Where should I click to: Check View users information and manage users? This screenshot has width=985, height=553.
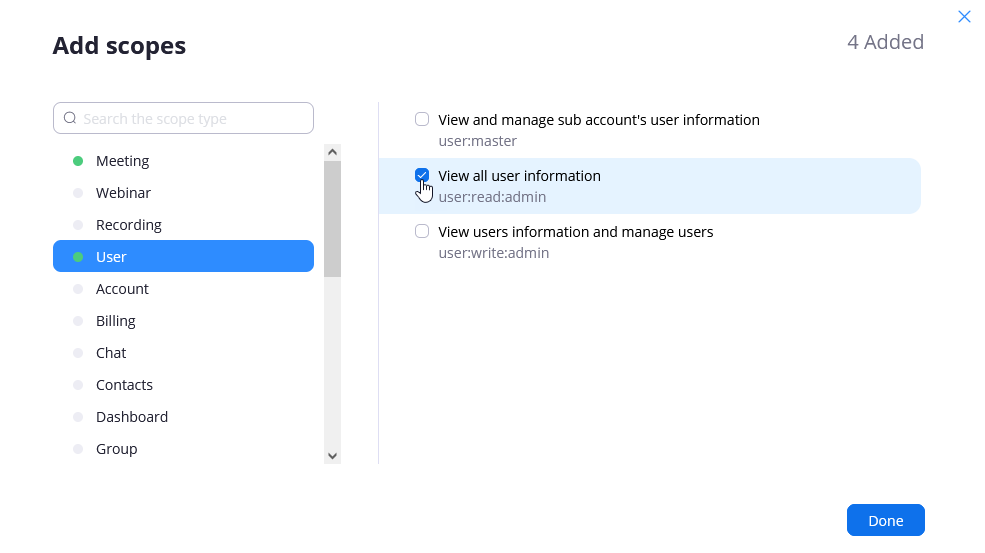[x=422, y=231]
